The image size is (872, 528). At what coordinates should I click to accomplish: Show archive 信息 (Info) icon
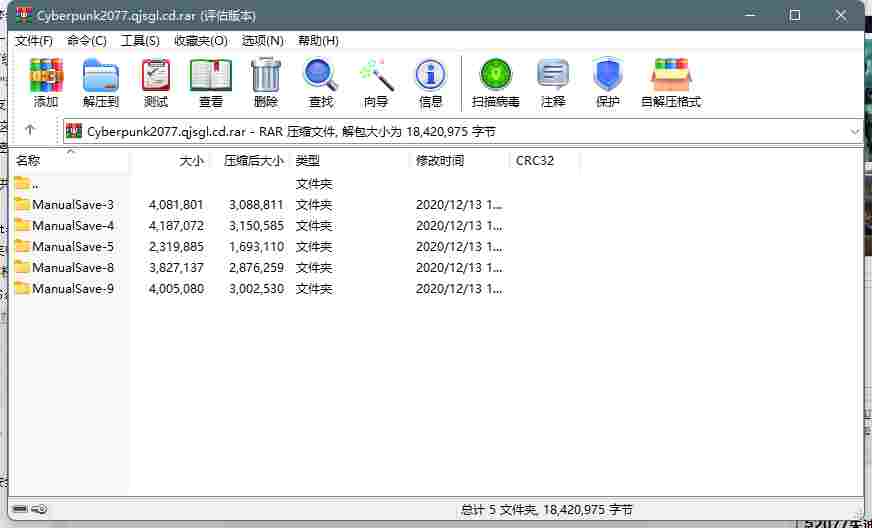(x=430, y=76)
